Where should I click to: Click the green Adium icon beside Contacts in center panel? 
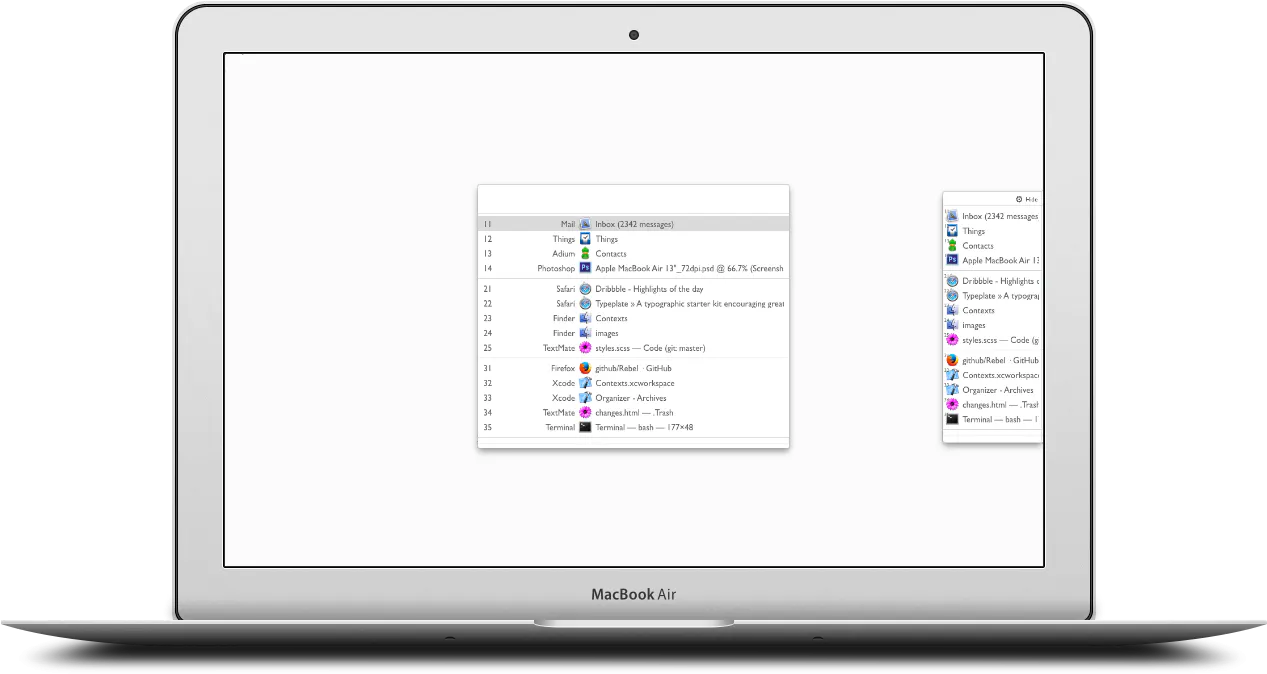(x=585, y=254)
